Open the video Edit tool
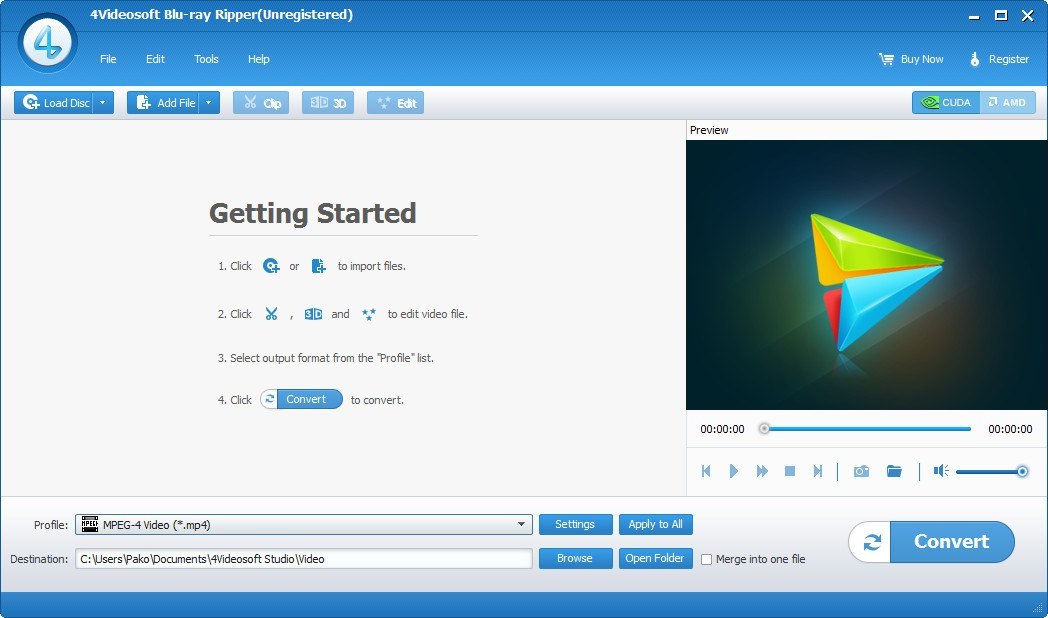Image resolution: width=1048 pixels, height=618 pixels. pyautogui.click(x=395, y=101)
